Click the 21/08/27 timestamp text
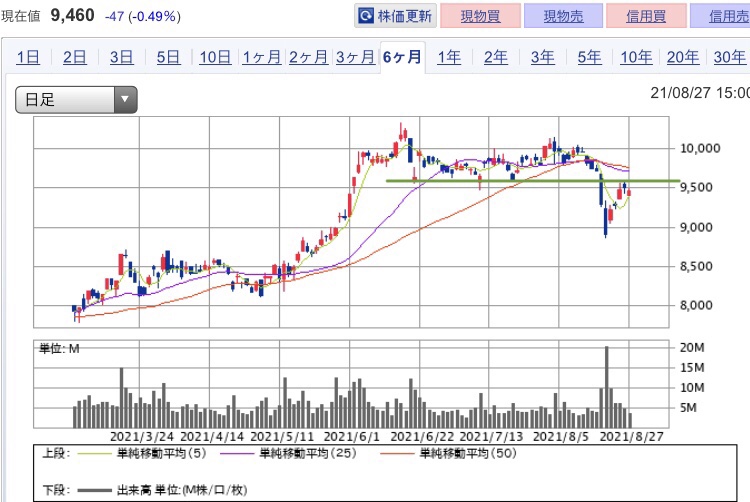The image size is (750, 502). (x=700, y=93)
